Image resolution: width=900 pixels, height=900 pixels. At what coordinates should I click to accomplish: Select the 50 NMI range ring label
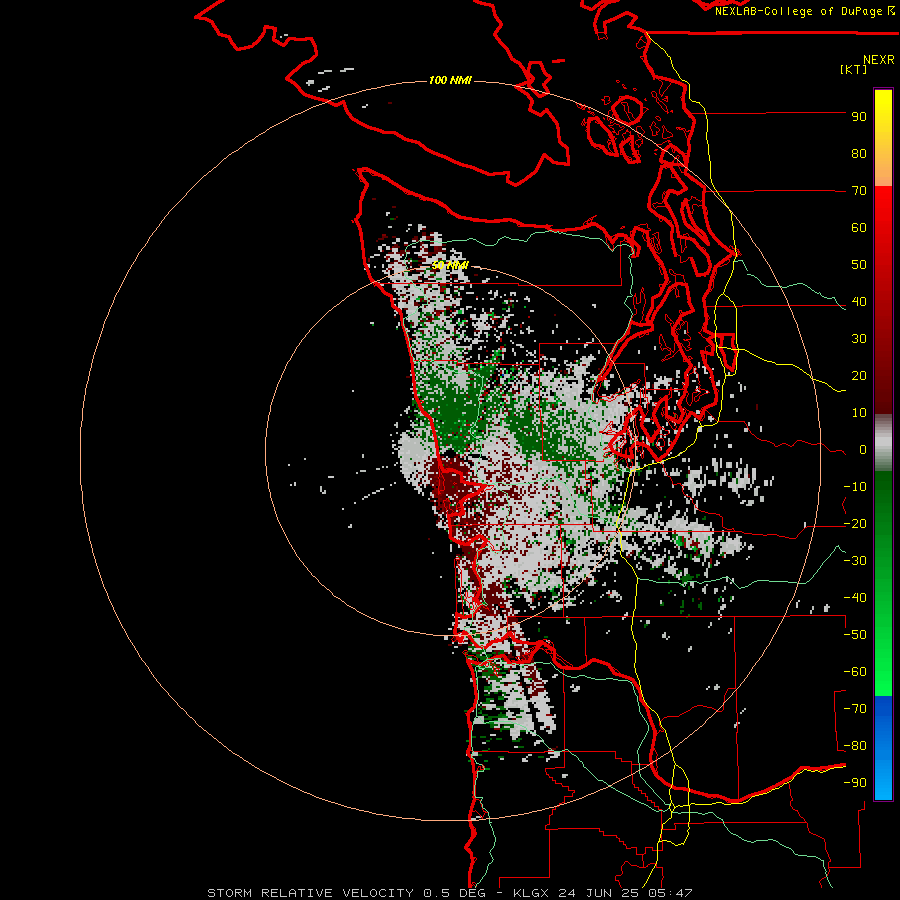coord(450,265)
